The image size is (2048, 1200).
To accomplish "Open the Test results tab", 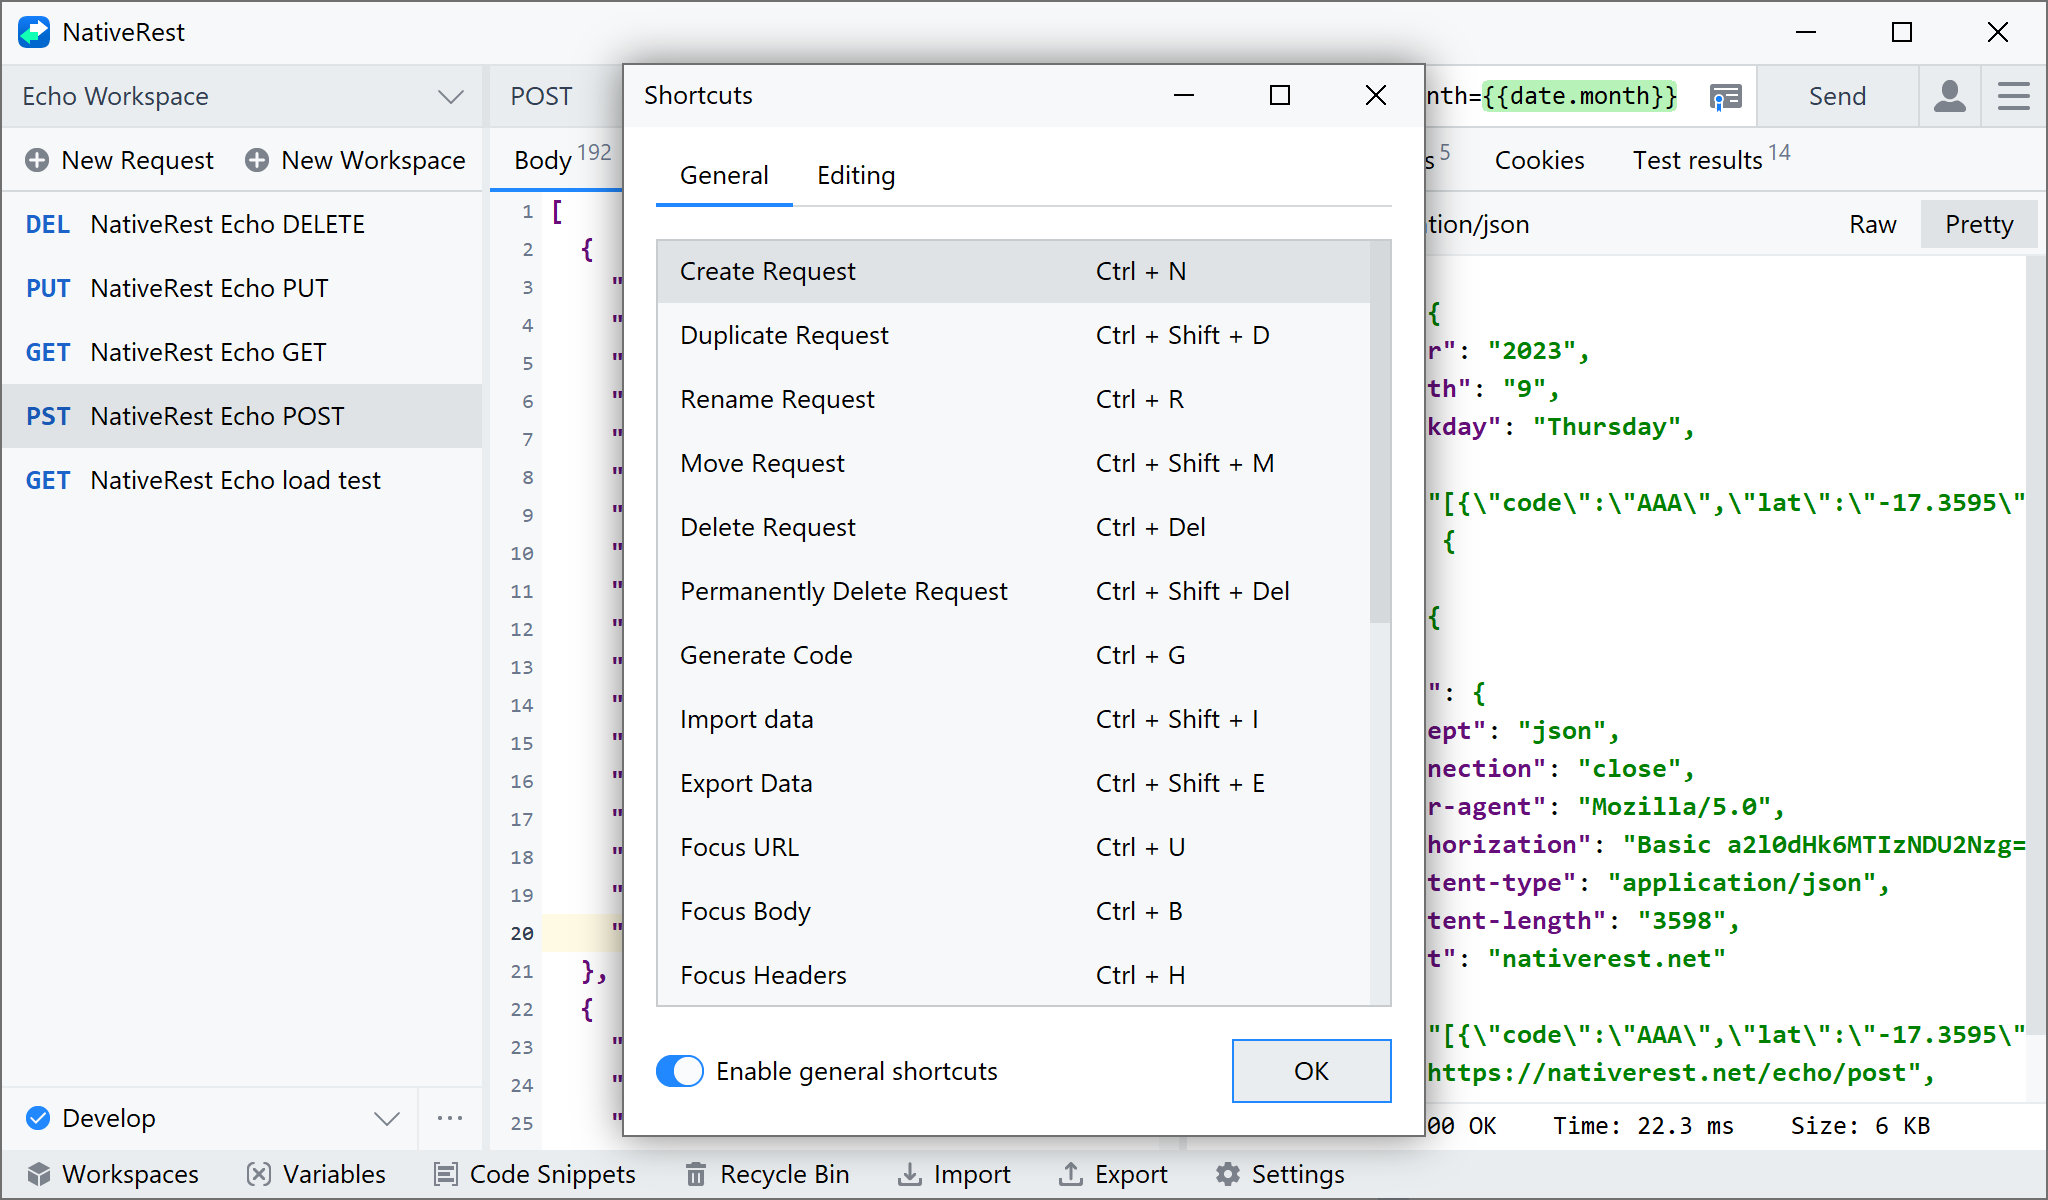I will 1711,160.
